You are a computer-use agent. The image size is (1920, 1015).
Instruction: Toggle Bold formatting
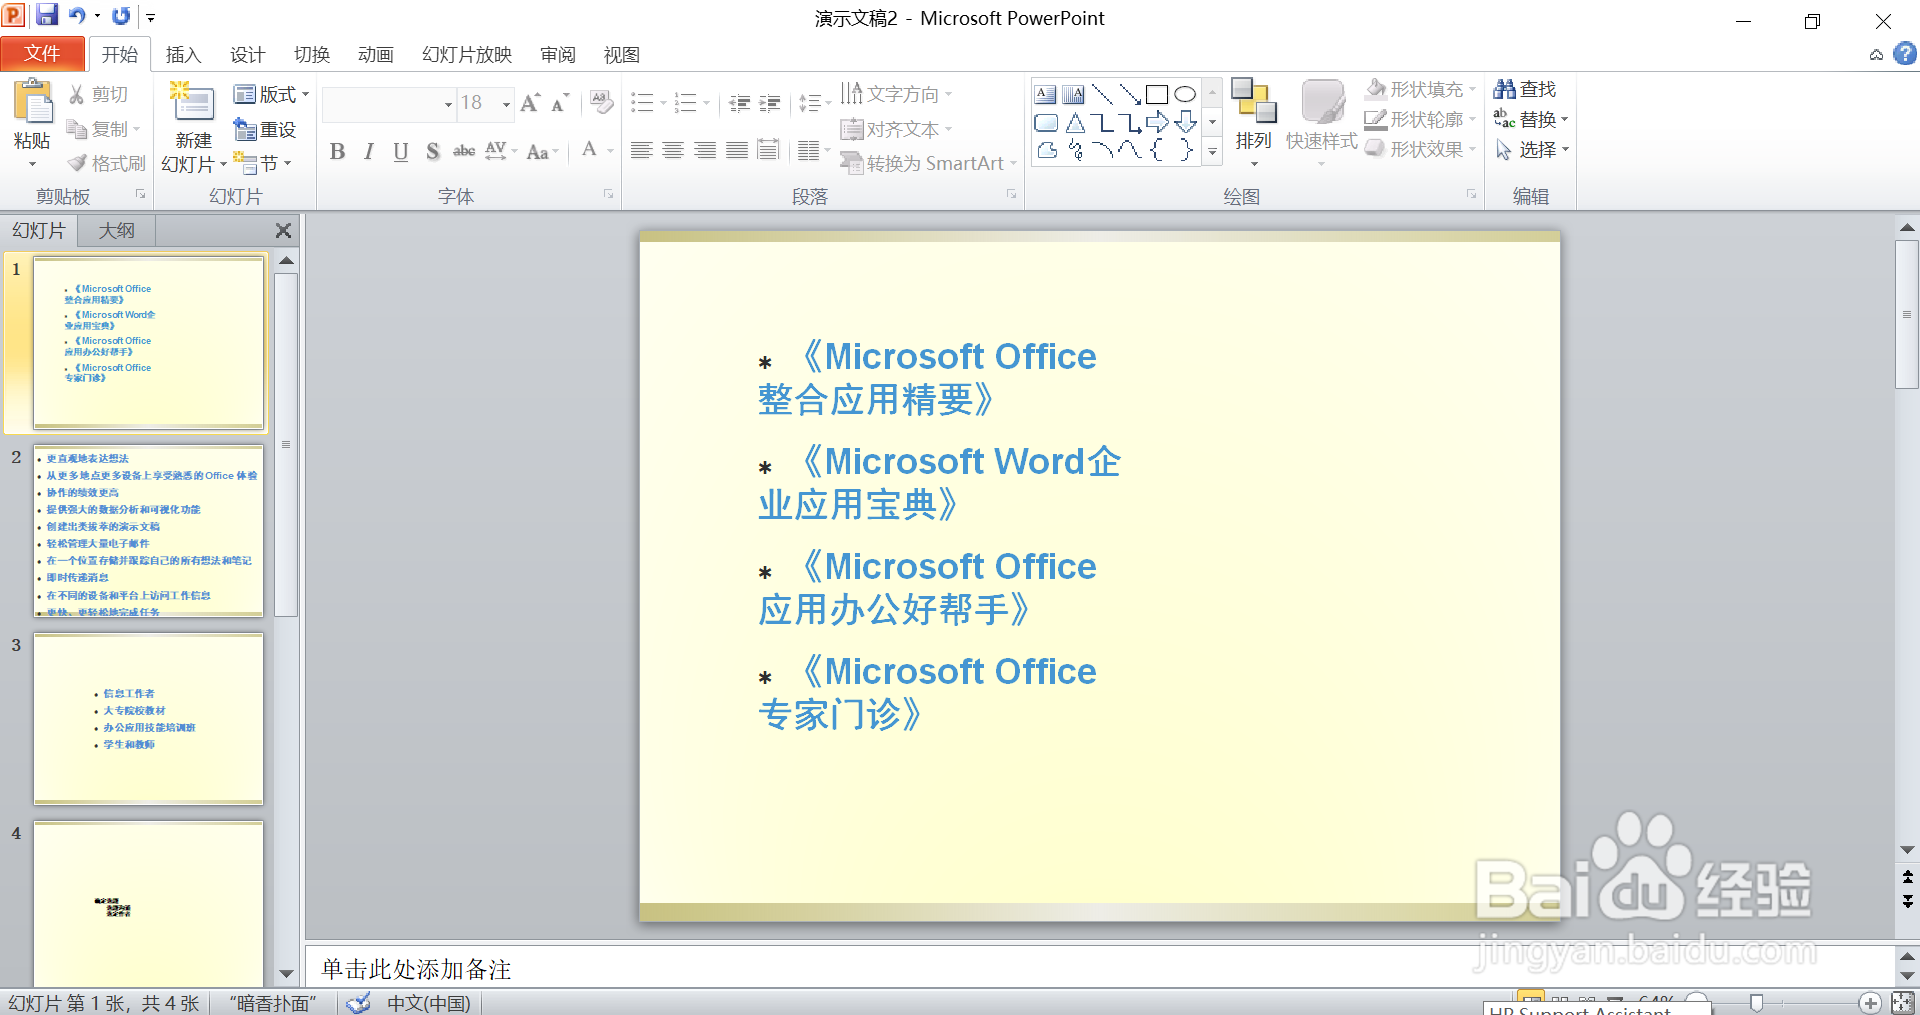click(337, 151)
